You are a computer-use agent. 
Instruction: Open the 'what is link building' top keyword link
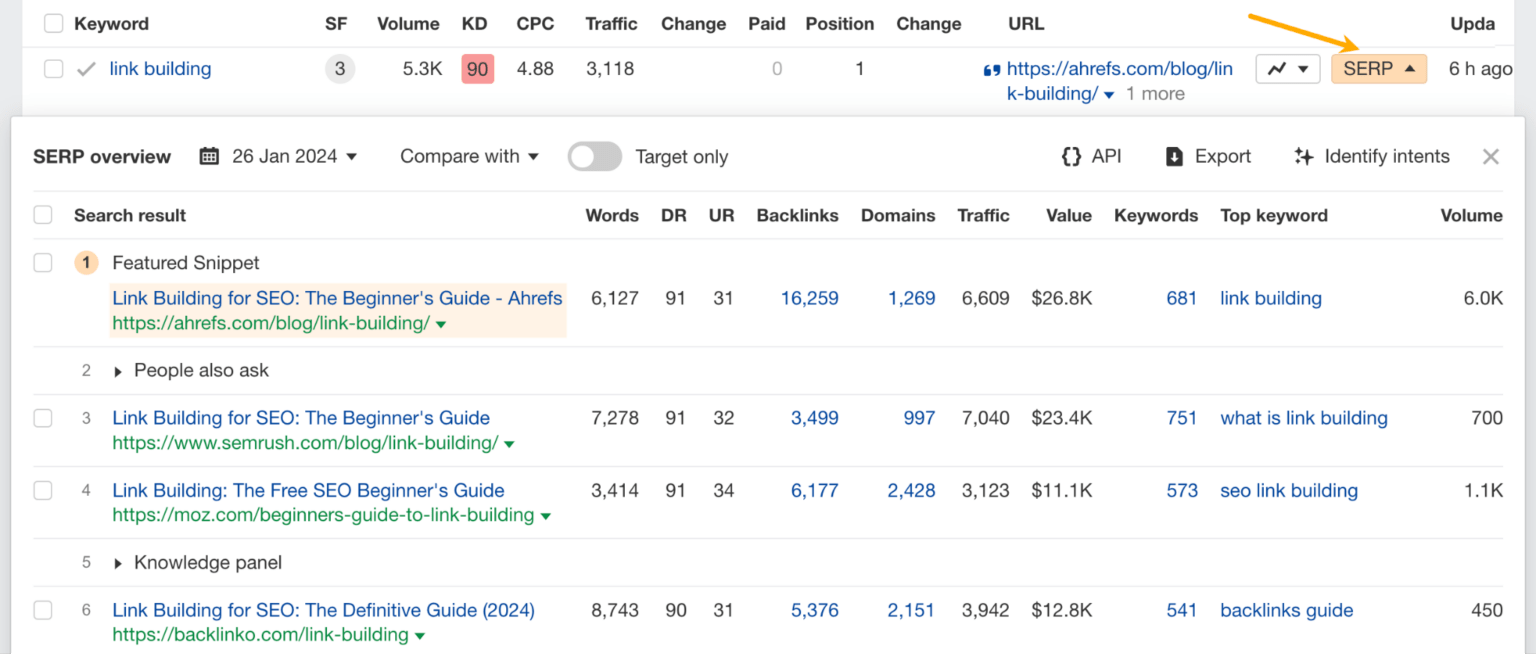coord(1303,418)
